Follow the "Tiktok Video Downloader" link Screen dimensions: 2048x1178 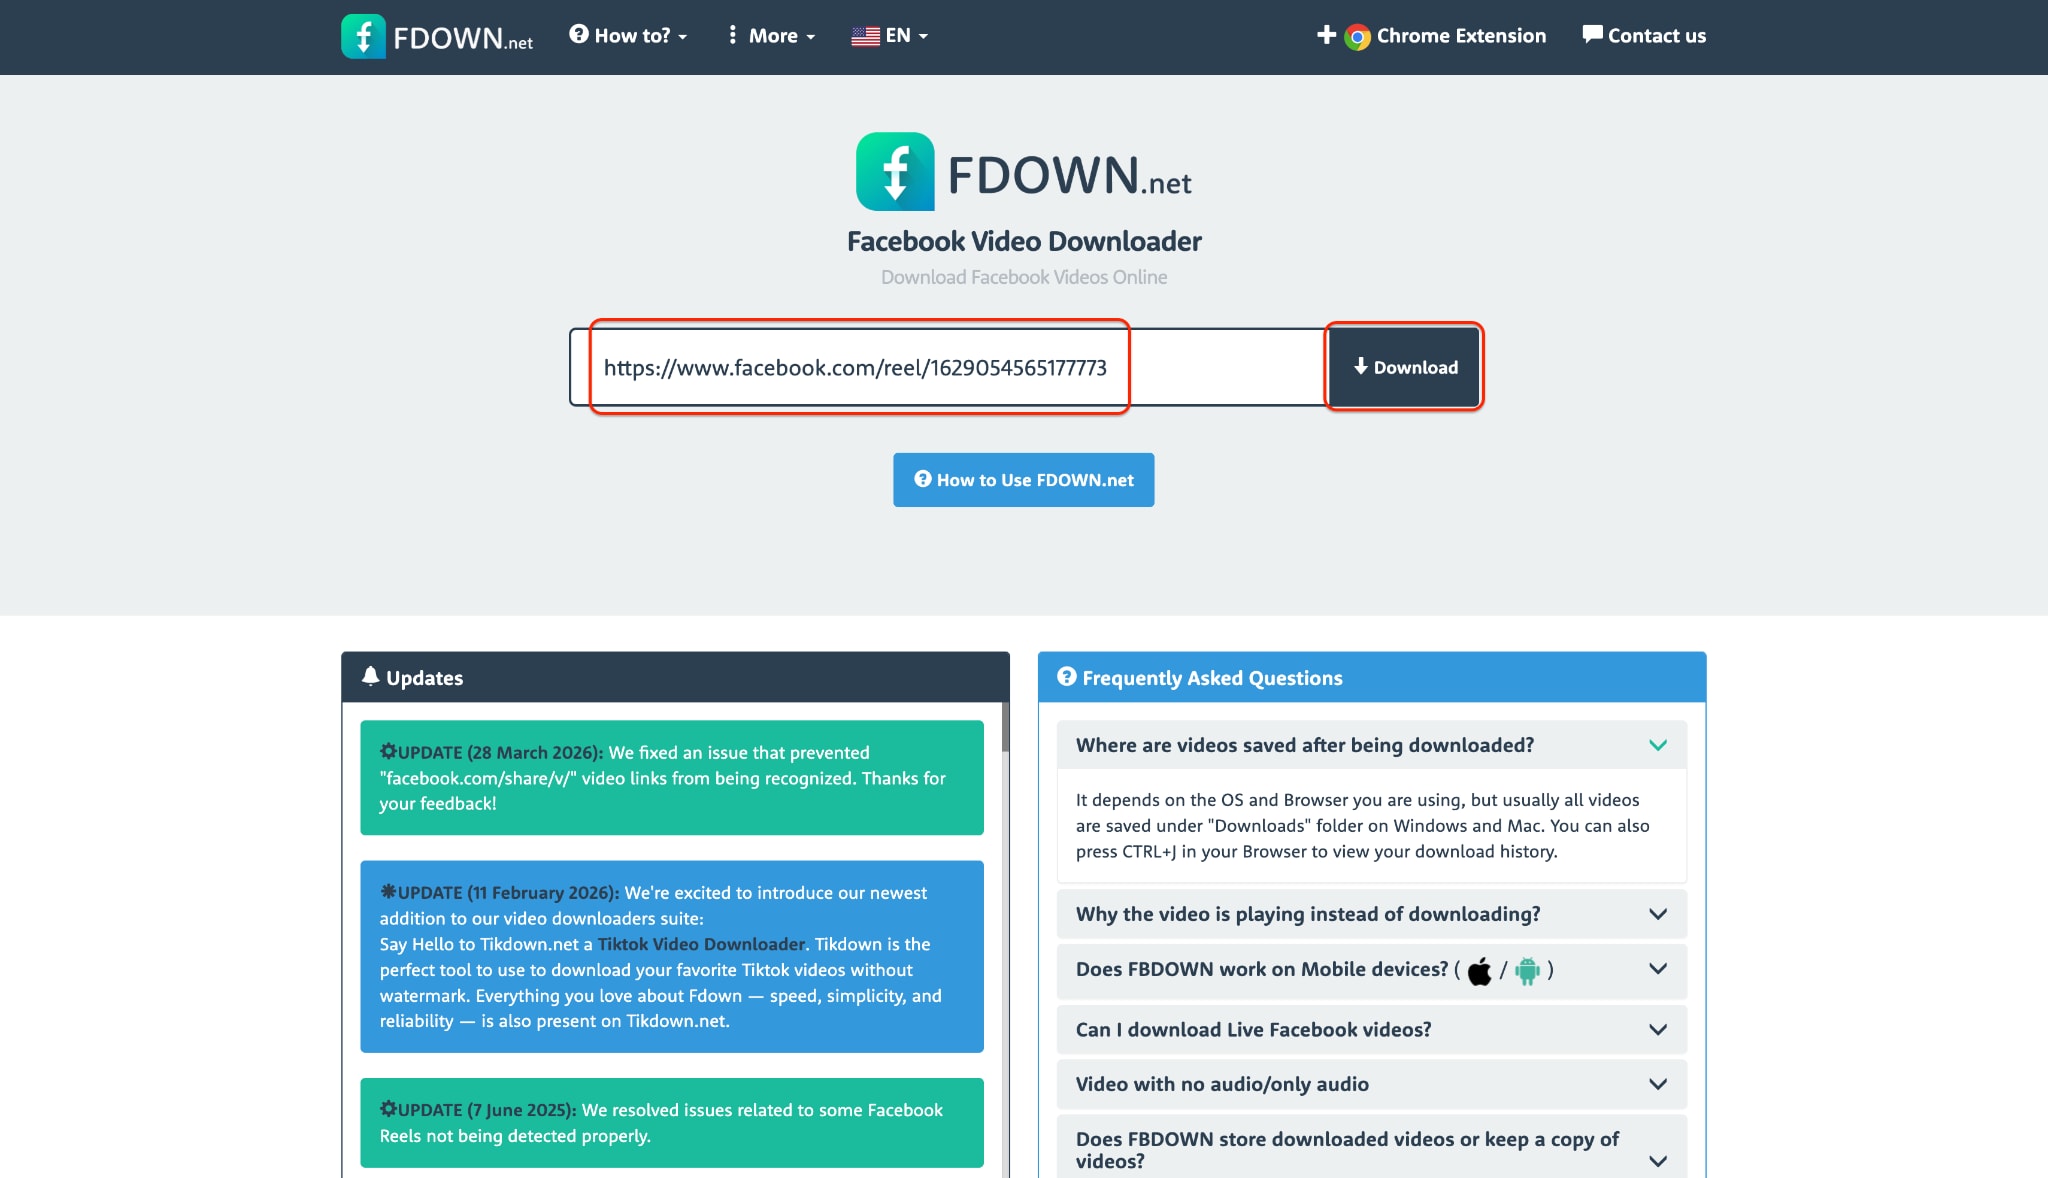pyautogui.click(x=701, y=944)
